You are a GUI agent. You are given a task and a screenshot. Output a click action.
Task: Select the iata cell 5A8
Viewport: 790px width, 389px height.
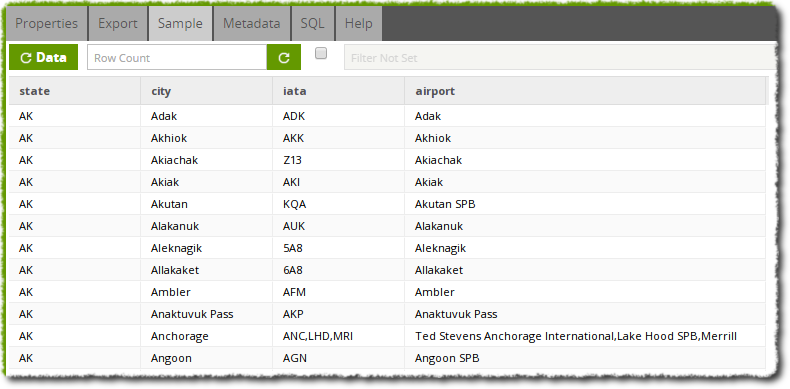point(339,248)
